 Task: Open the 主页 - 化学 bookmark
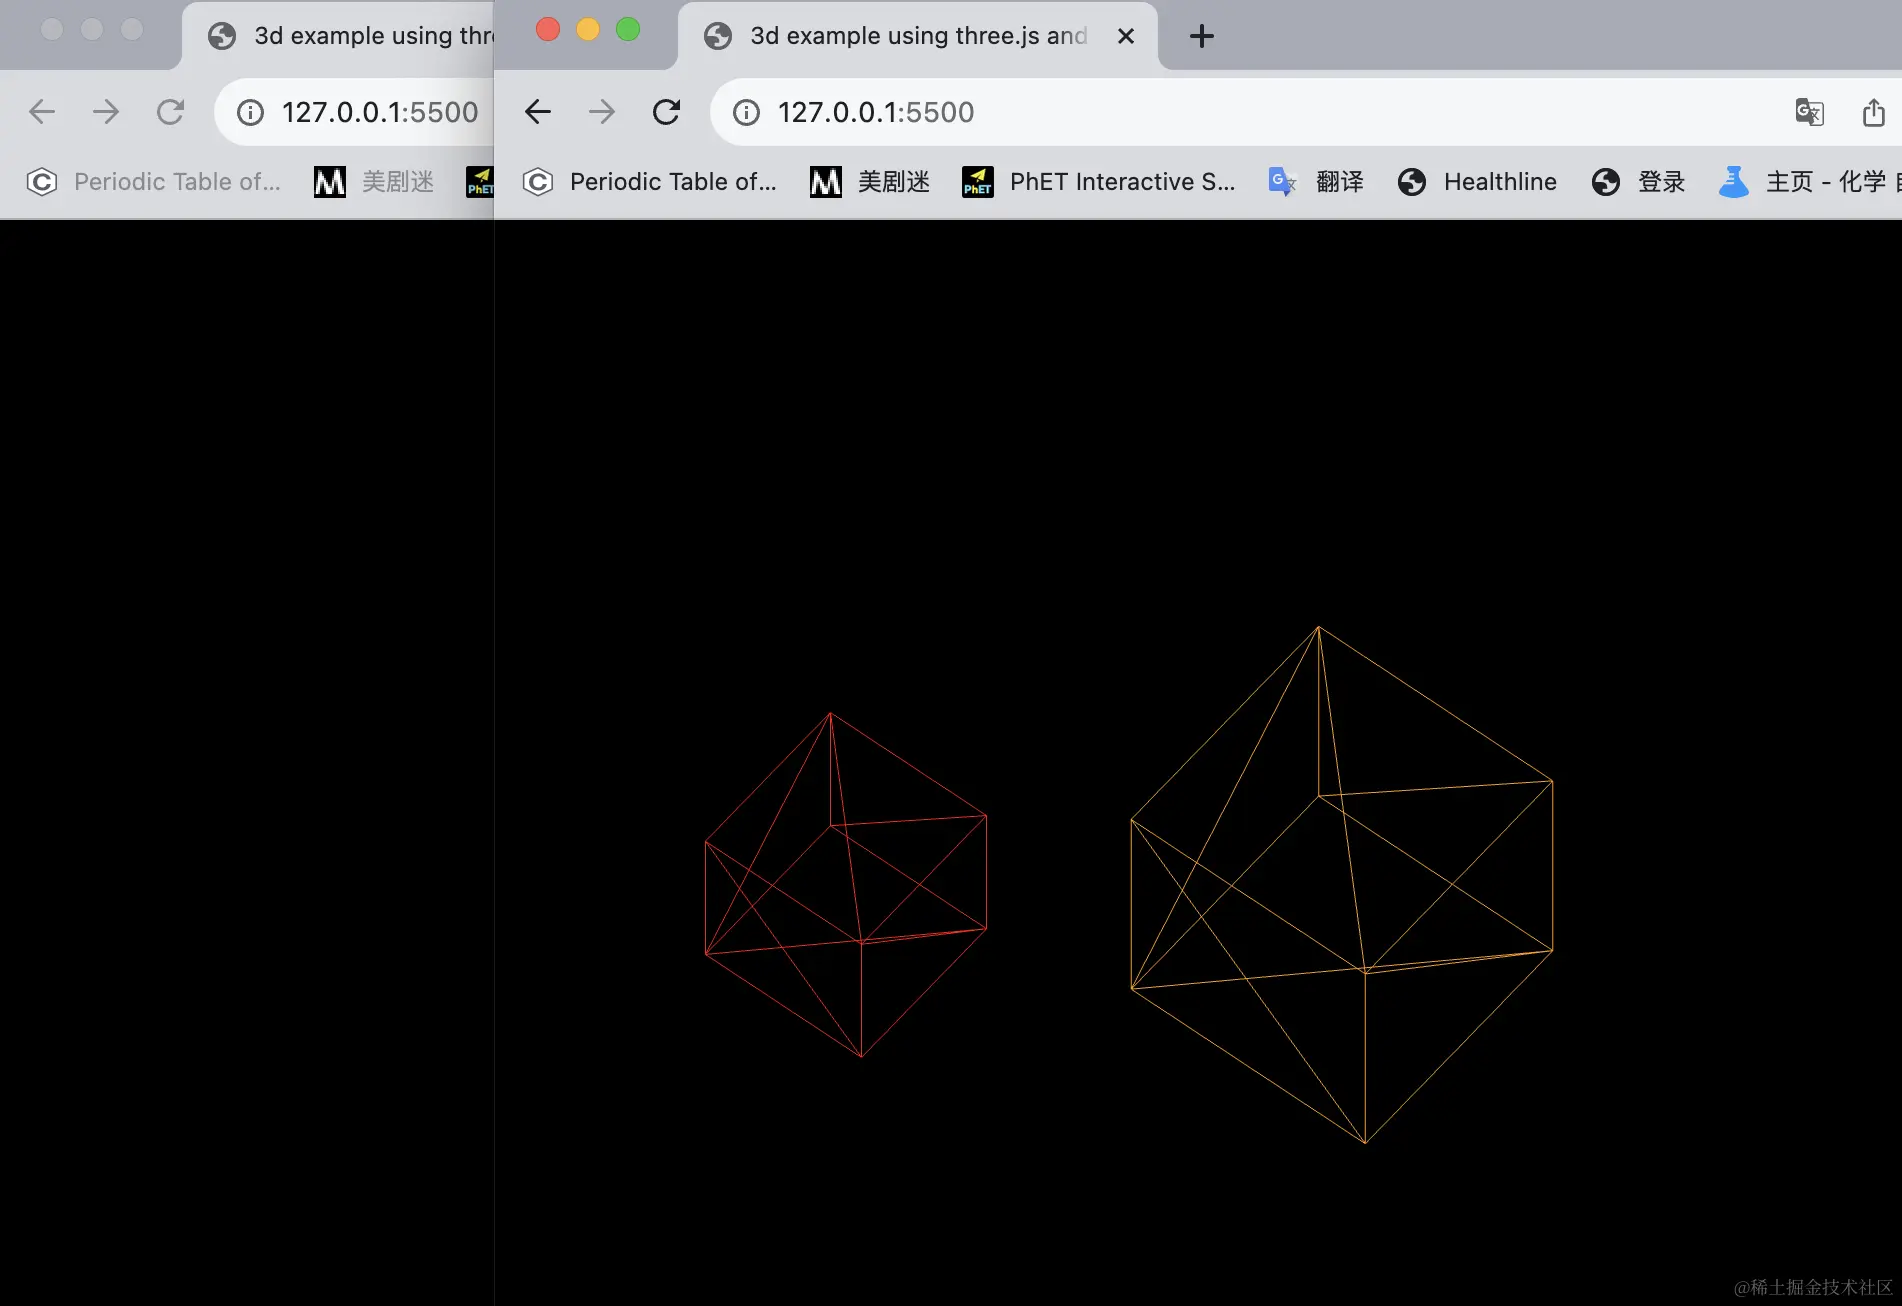tap(1809, 182)
